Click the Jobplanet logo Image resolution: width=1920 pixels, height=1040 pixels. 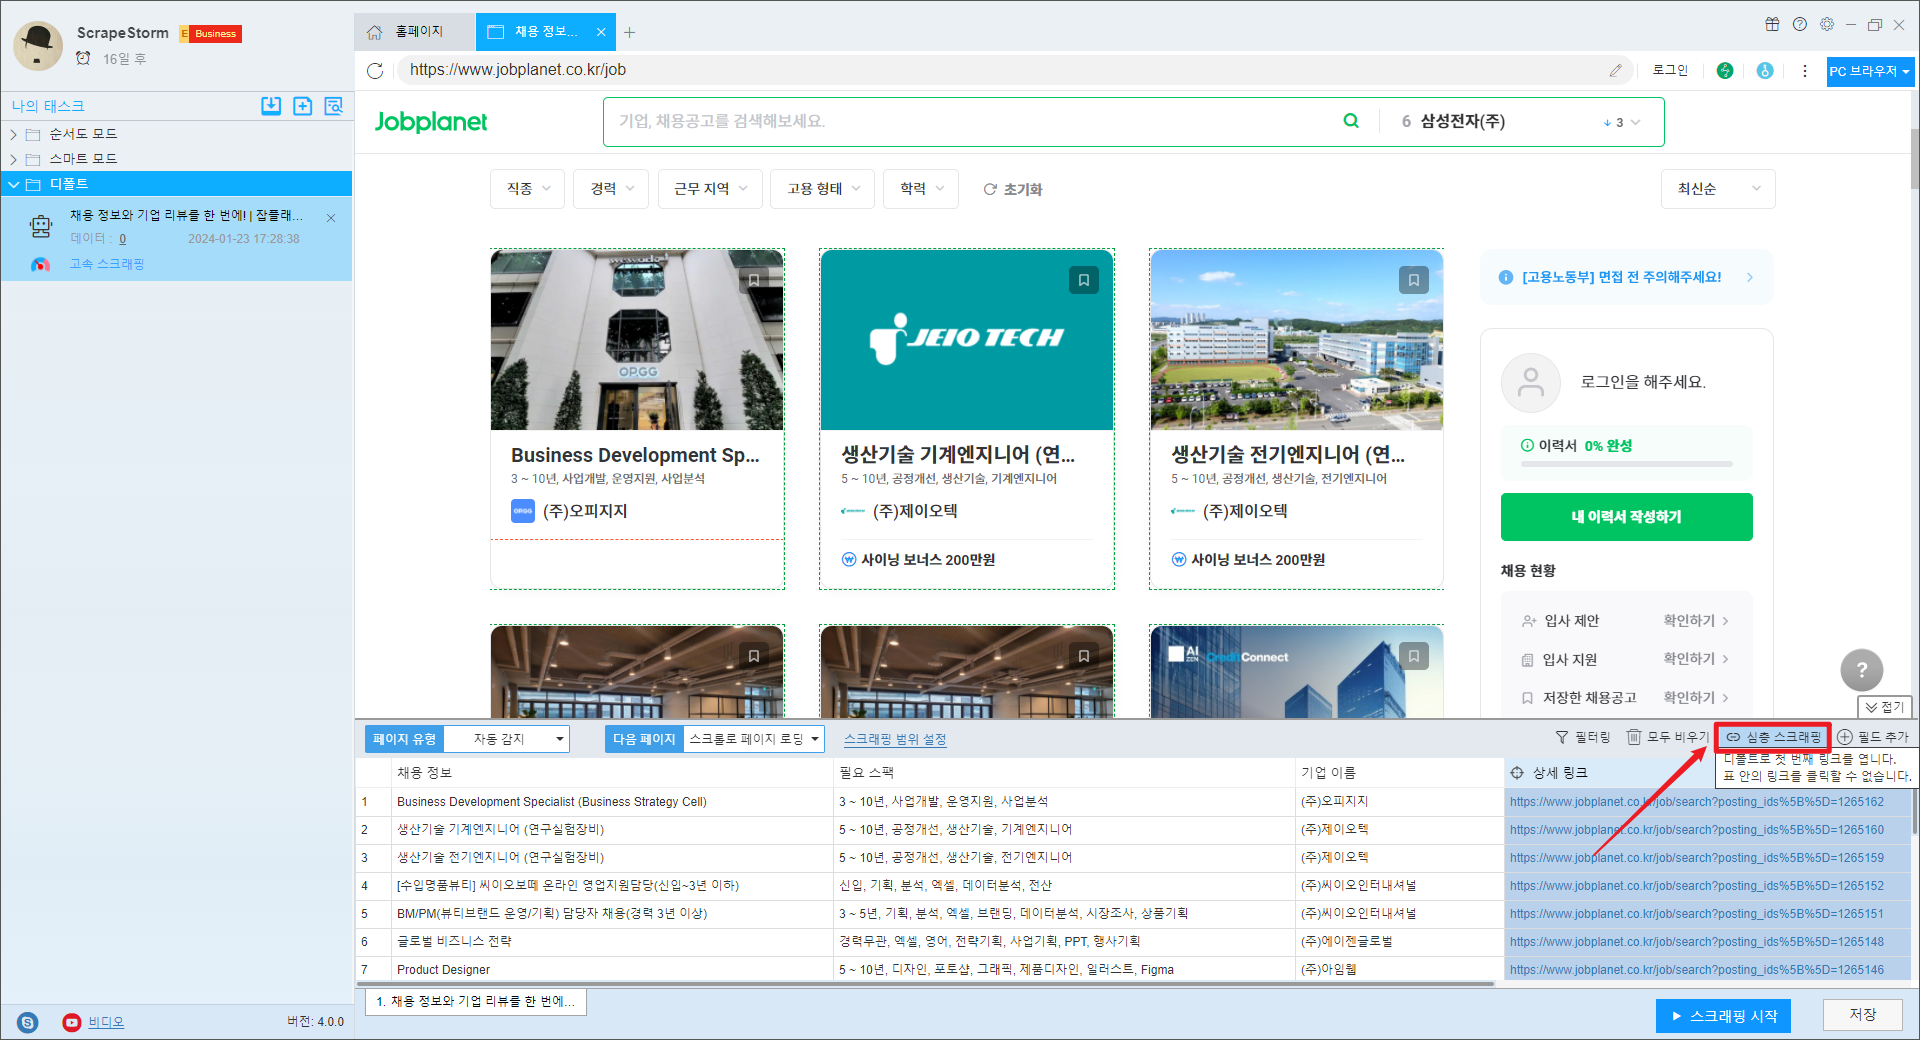431,122
